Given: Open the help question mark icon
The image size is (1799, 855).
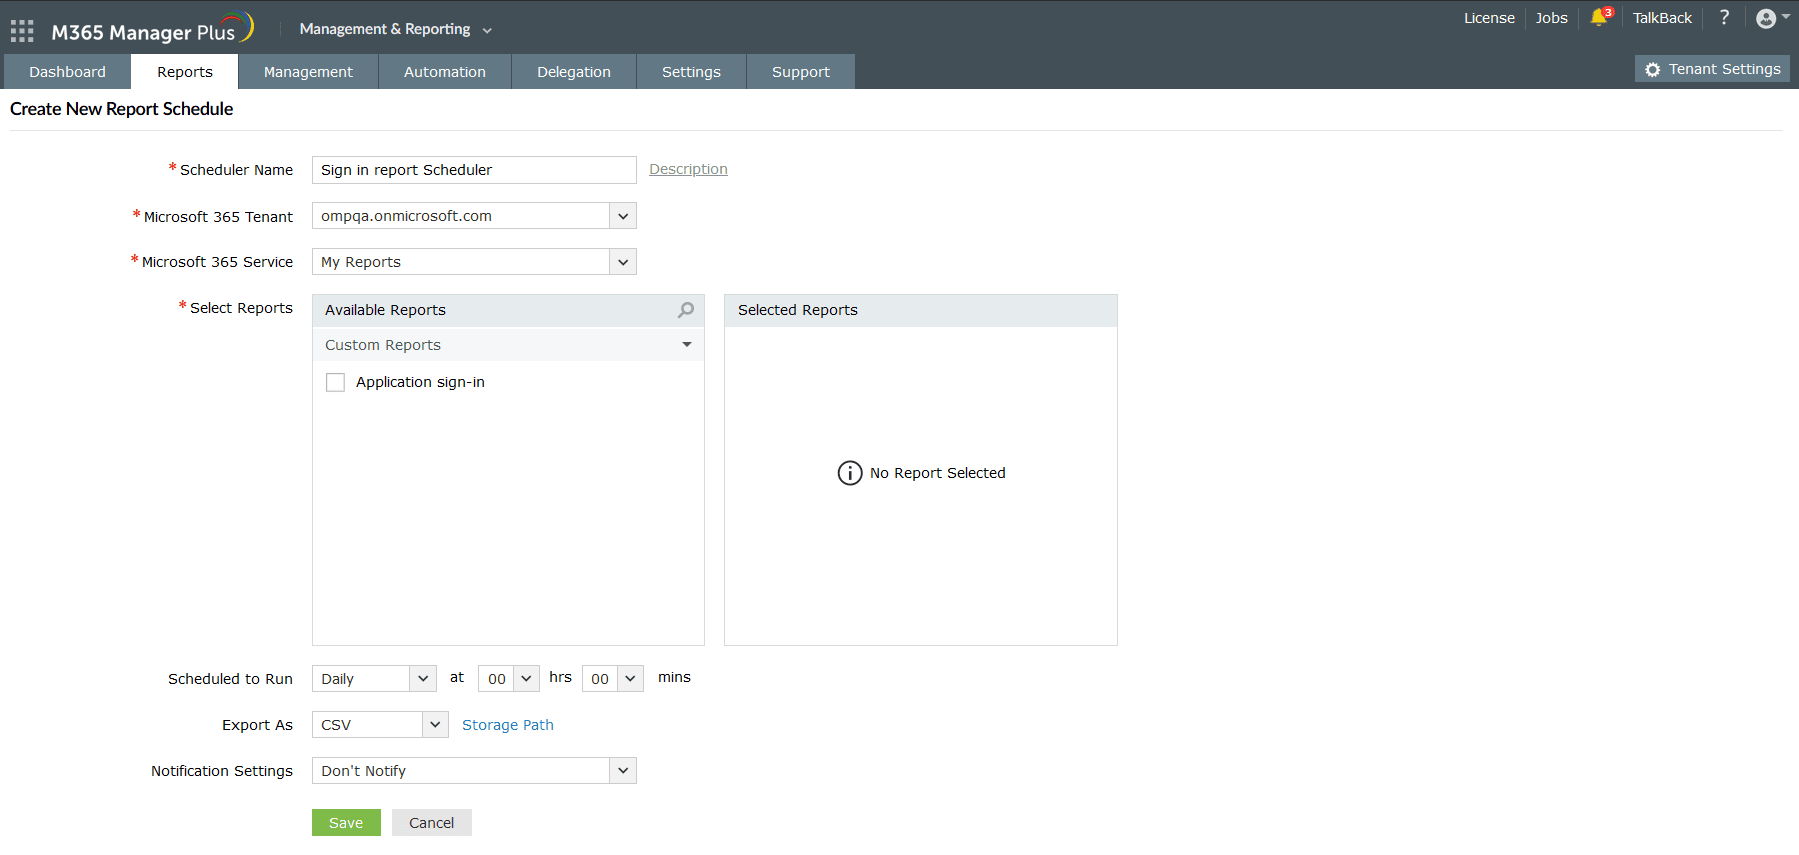Looking at the screenshot, I should [x=1724, y=17].
